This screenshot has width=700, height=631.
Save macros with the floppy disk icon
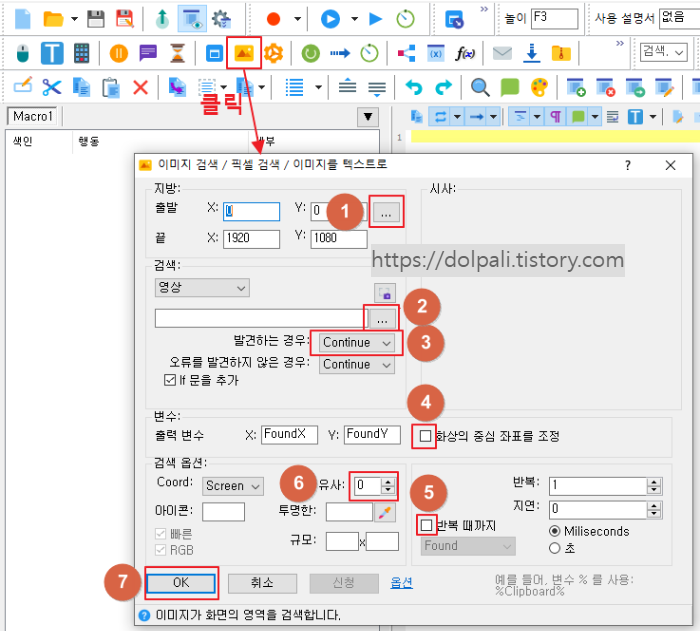coord(96,19)
